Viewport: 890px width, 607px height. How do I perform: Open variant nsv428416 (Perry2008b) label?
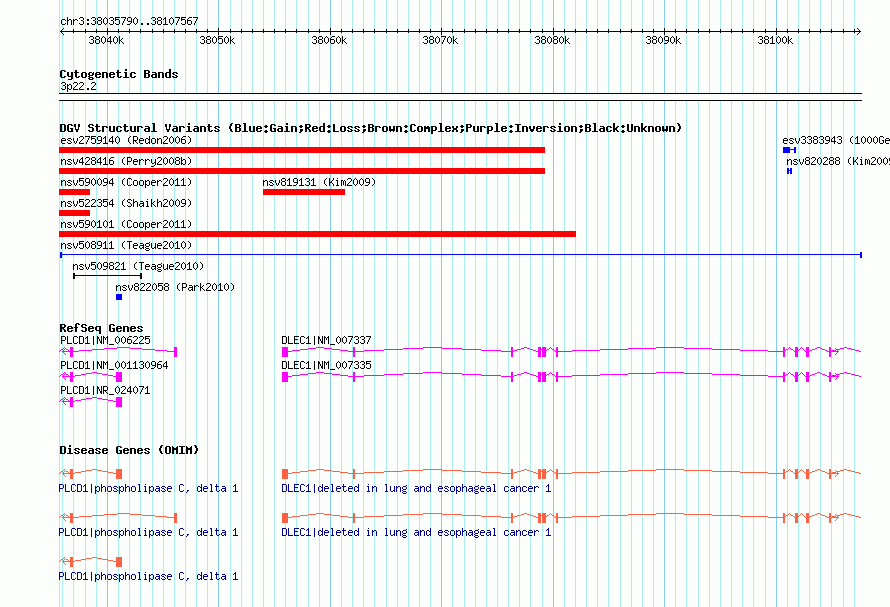[126, 161]
